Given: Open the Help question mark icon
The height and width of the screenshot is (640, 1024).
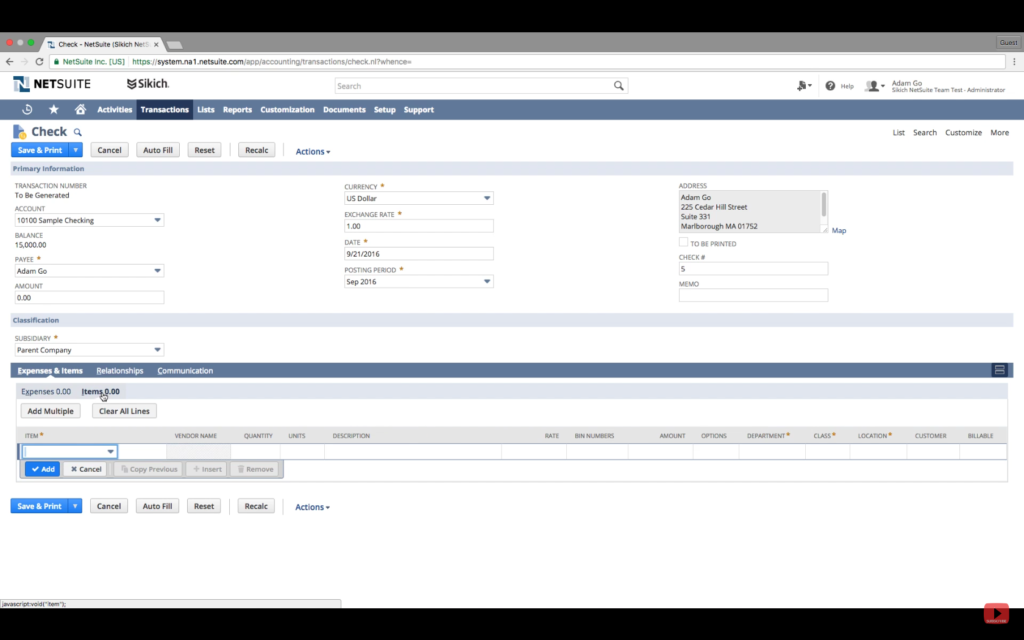Looking at the screenshot, I should [830, 86].
